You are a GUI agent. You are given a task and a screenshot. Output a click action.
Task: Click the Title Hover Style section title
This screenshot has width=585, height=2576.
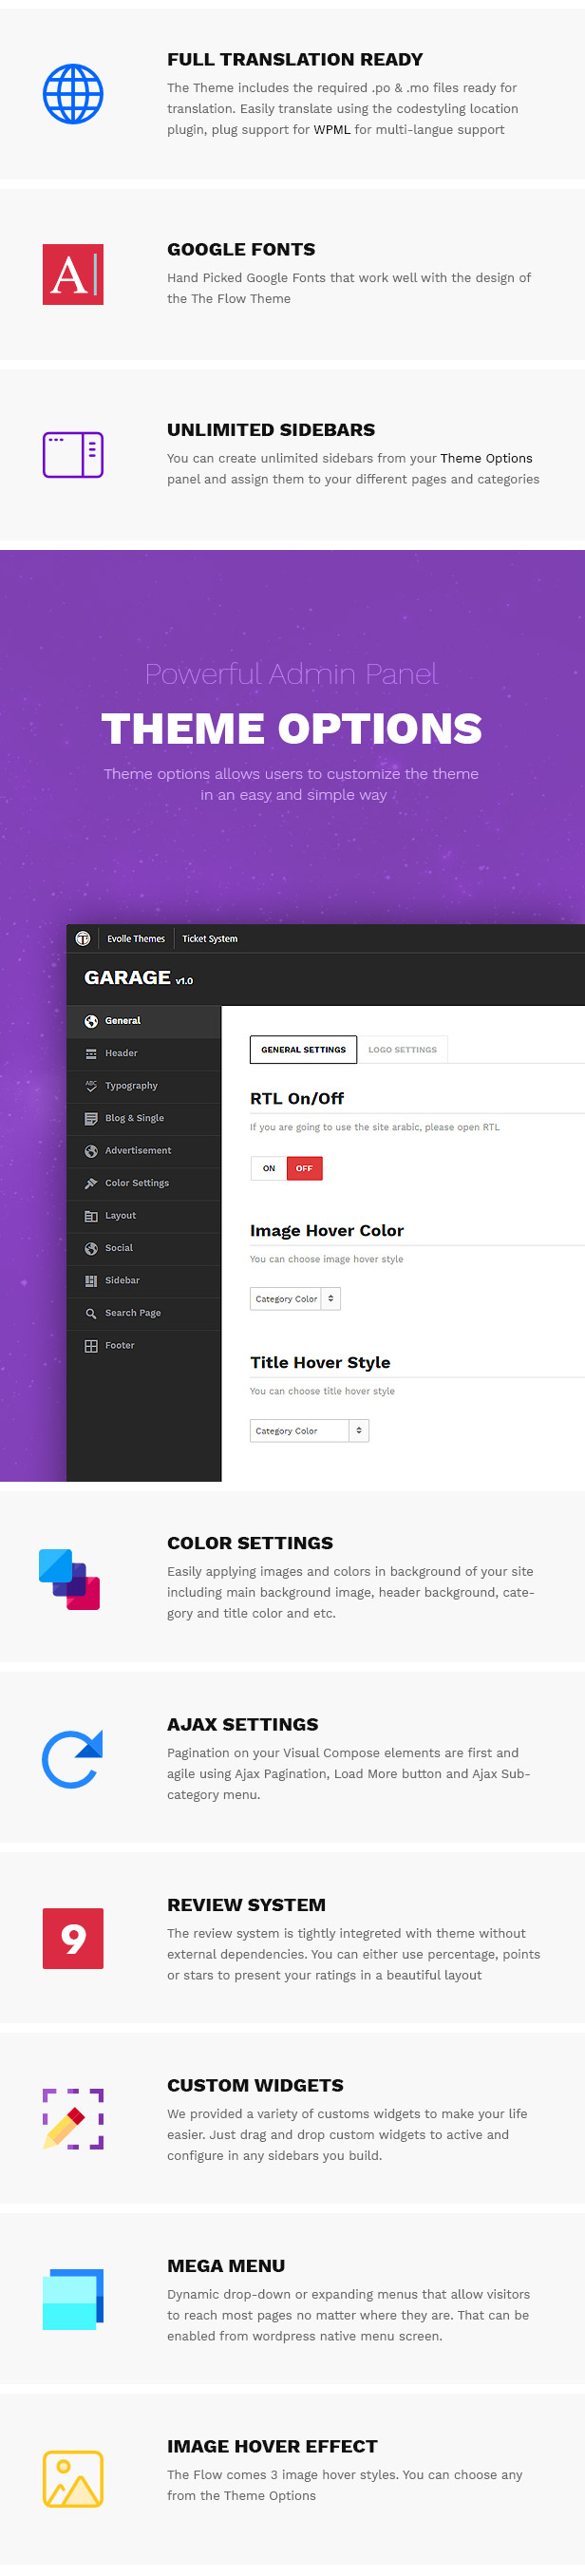pyautogui.click(x=320, y=1362)
